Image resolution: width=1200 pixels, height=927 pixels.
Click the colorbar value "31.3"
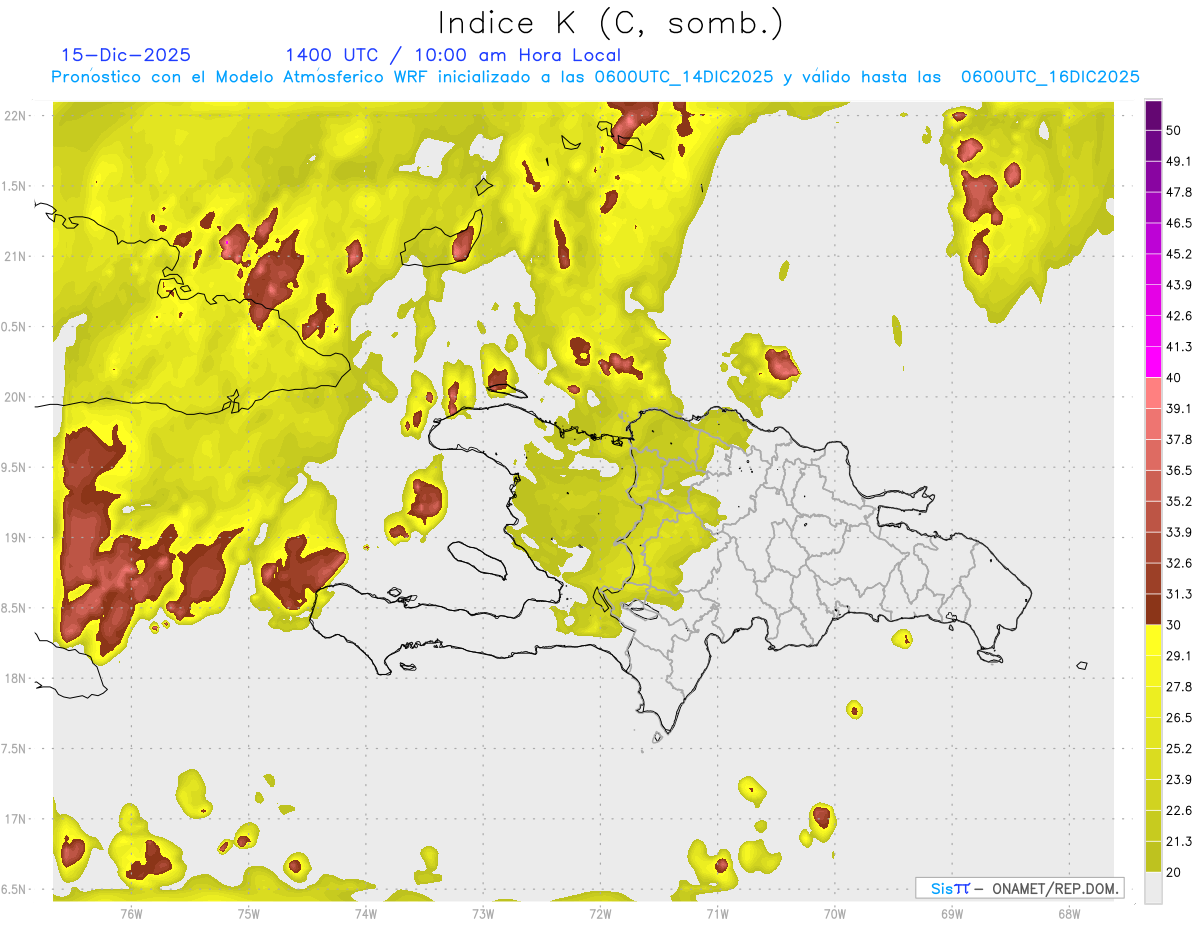coord(1180,594)
